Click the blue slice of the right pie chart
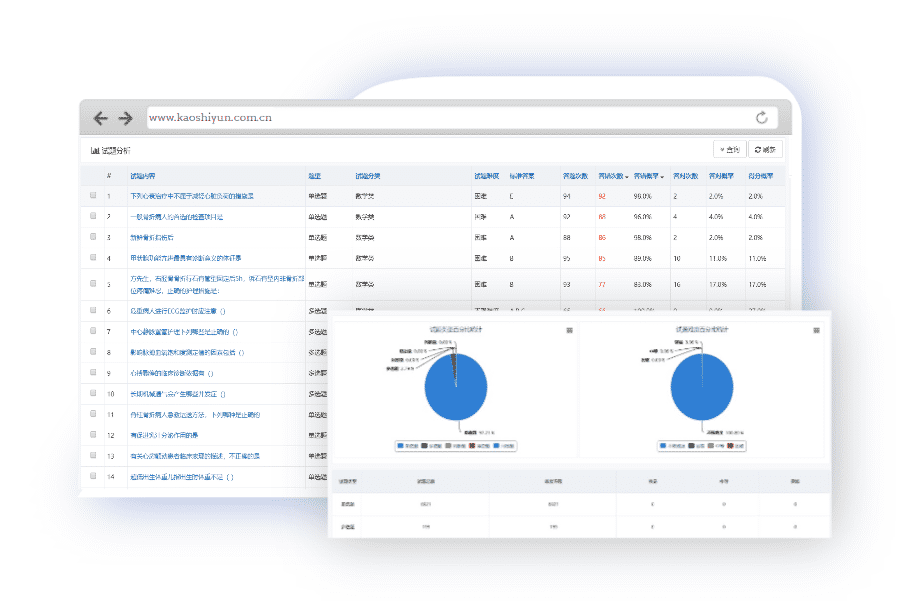This screenshot has width=920, height=601. click(702, 387)
